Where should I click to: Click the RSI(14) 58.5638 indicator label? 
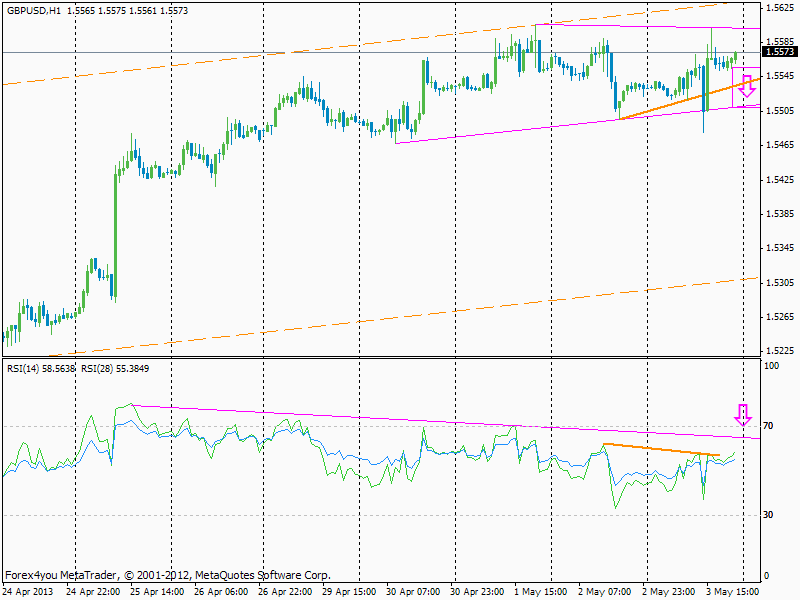pos(41,368)
